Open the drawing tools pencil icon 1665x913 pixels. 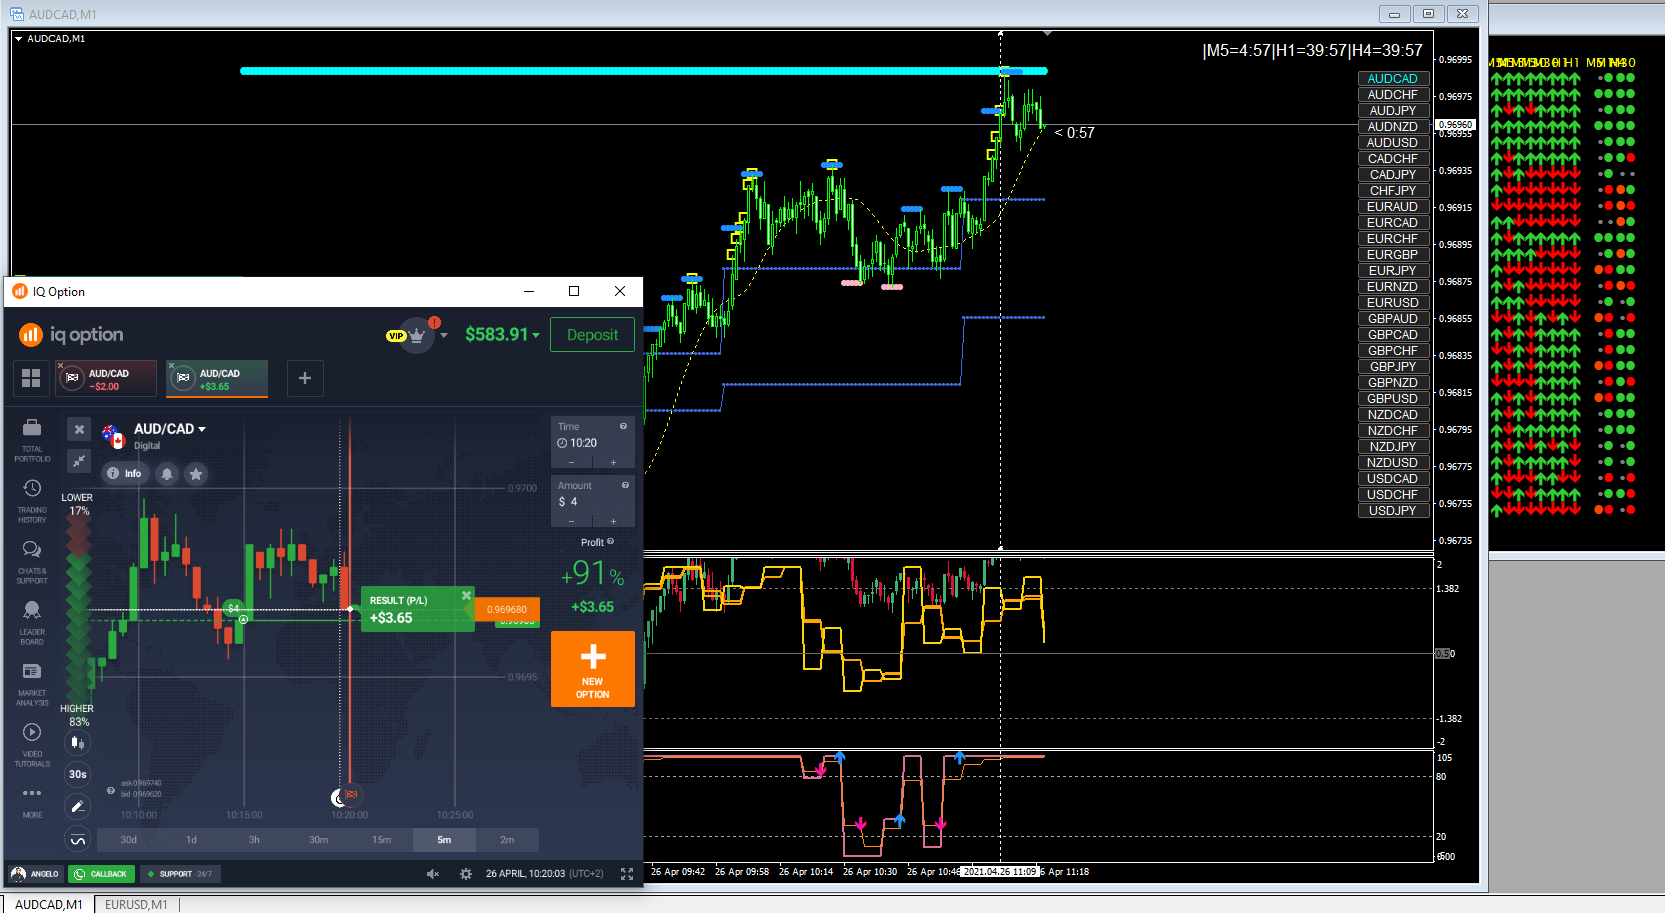(77, 806)
